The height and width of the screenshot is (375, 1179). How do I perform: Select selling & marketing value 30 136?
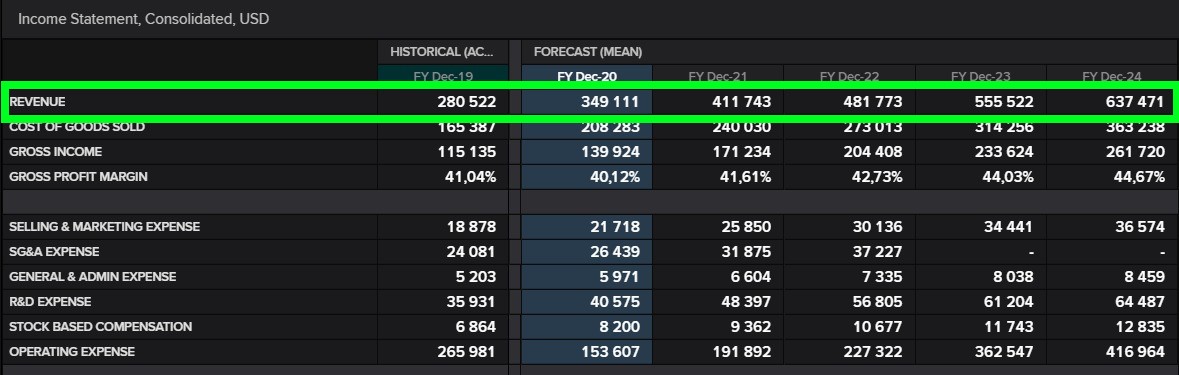coord(877,226)
